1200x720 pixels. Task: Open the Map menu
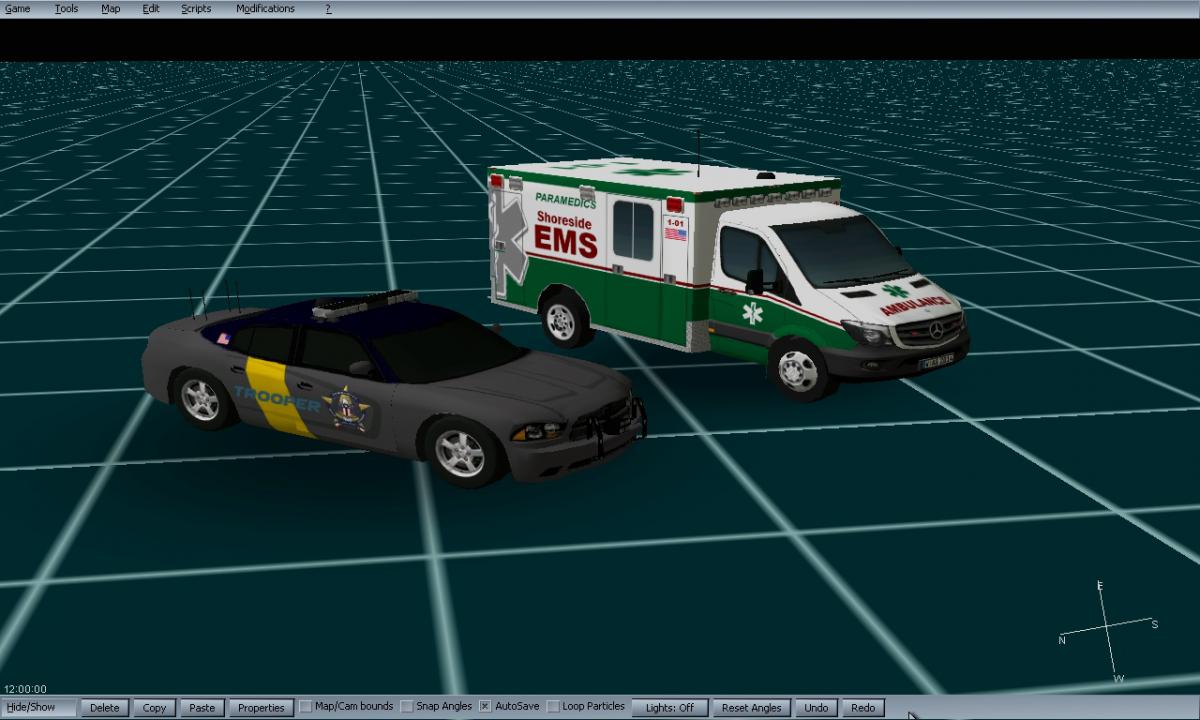pos(110,9)
